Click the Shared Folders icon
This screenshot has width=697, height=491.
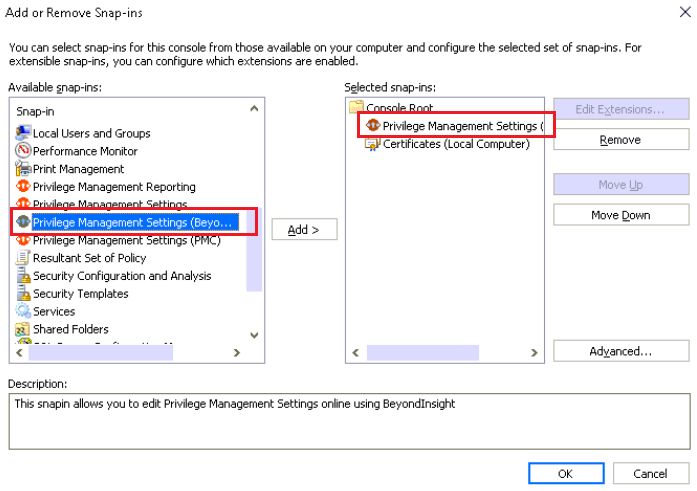pos(23,329)
